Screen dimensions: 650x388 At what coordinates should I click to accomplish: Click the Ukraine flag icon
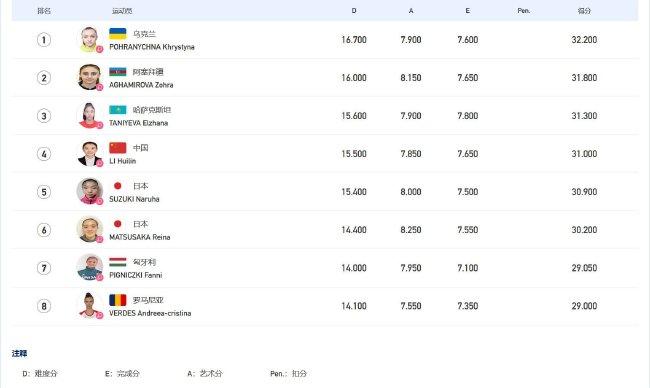click(x=118, y=34)
